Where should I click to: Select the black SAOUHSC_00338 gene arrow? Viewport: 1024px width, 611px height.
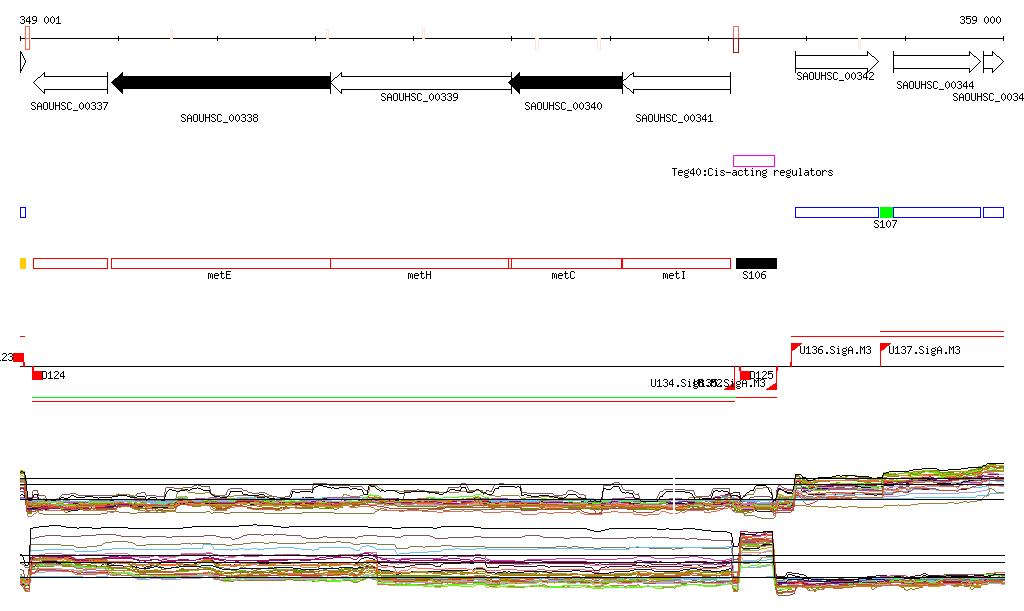pyautogui.click(x=220, y=83)
